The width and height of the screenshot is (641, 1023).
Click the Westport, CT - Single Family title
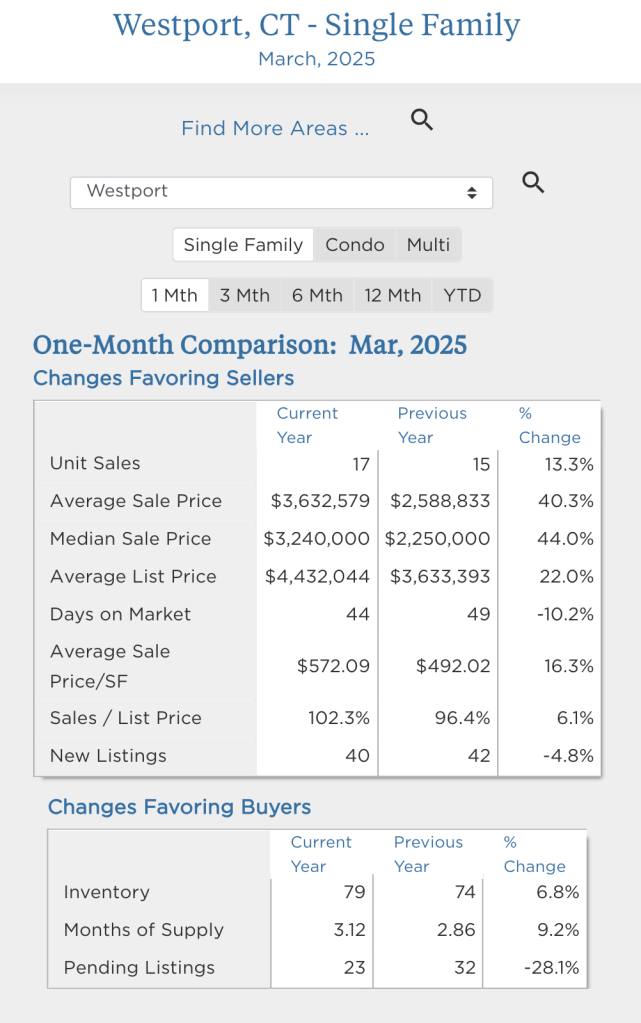point(316,25)
